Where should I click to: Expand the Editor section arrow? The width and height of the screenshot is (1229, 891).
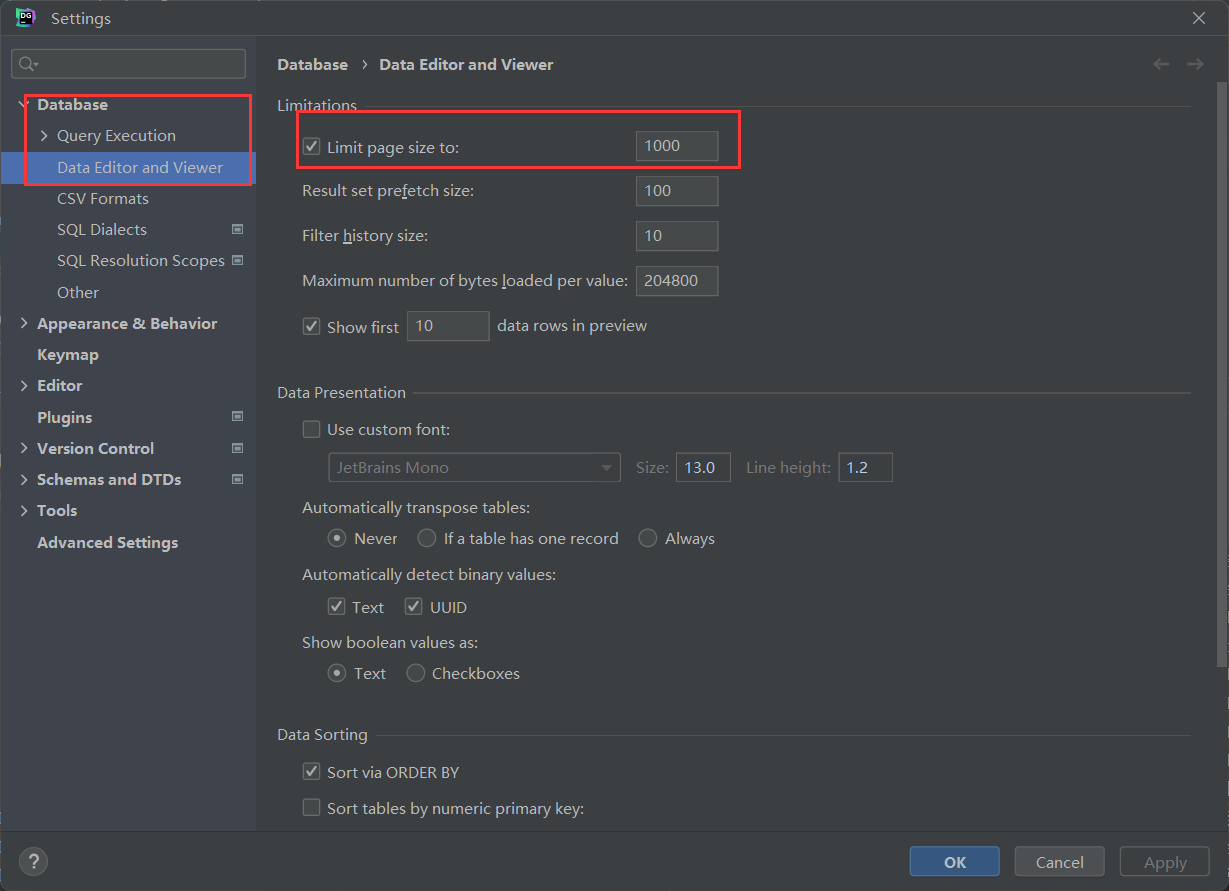point(24,385)
